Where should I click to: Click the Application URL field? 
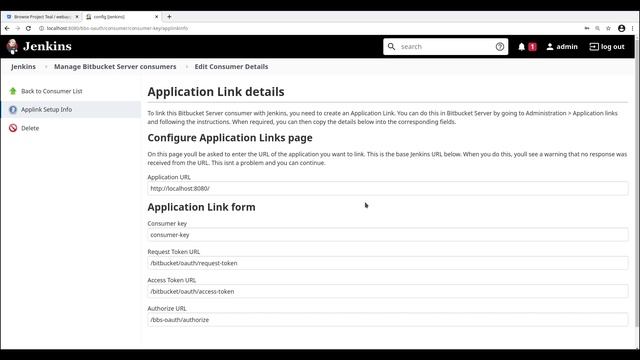(x=388, y=189)
